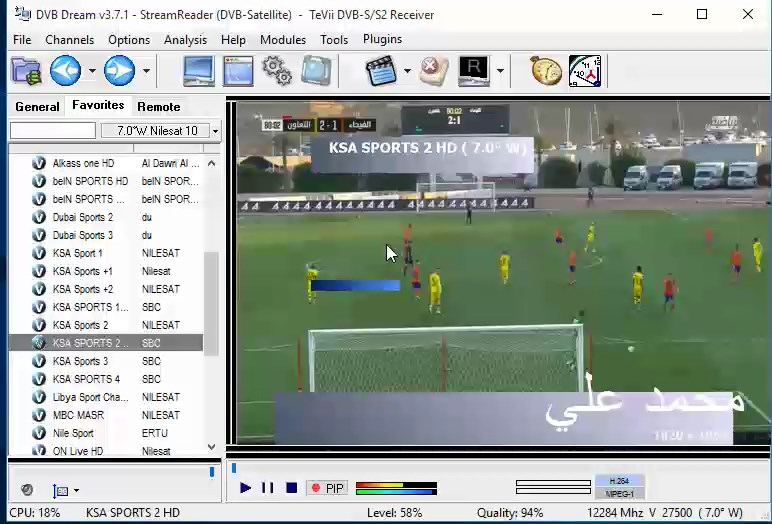772x524 pixels.
Task: Click the football video display area
Action: 503,273
